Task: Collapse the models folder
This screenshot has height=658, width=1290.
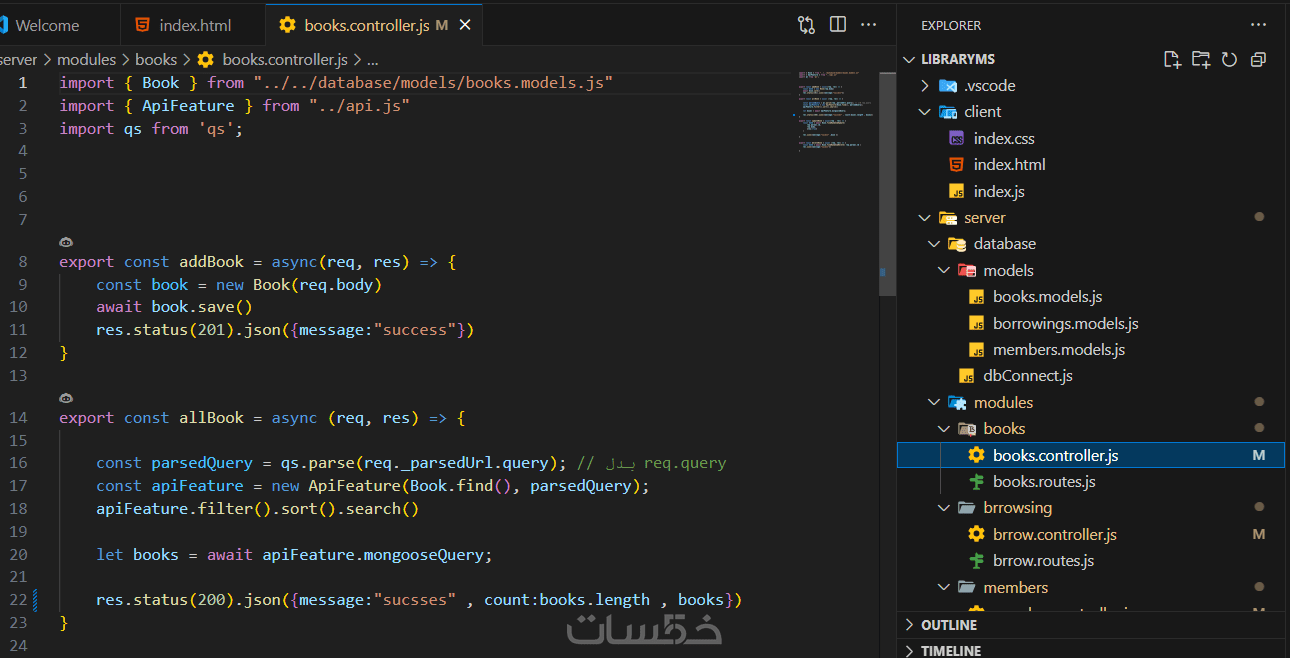Action: (x=1091, y=270)
